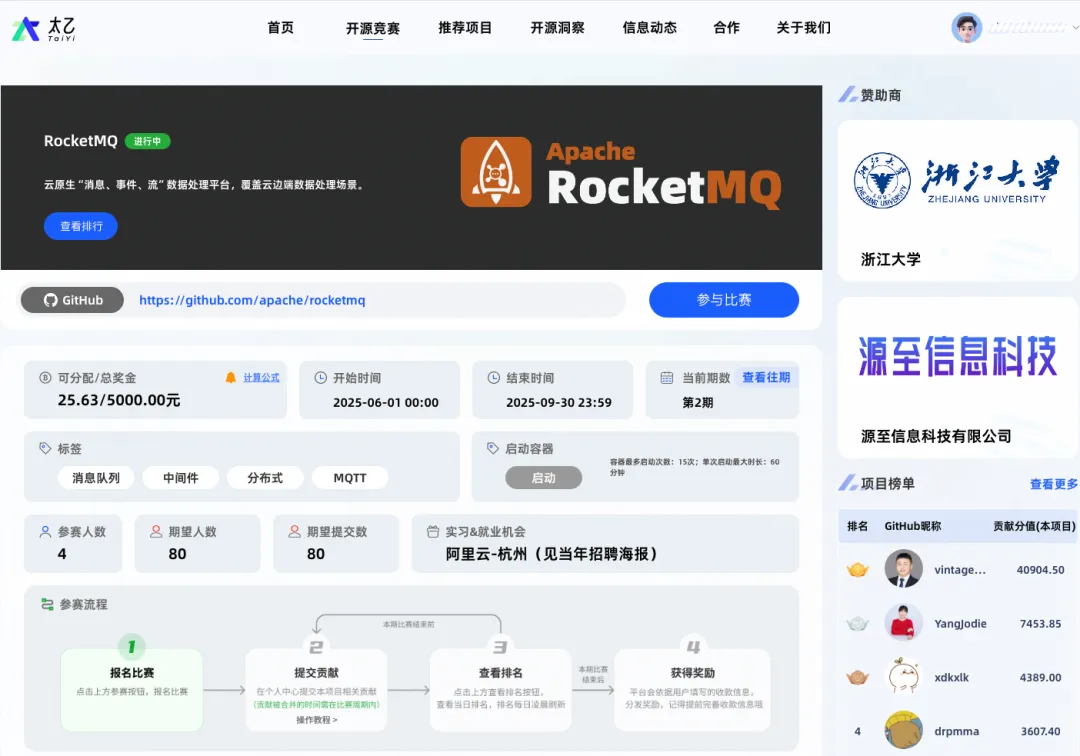Click step 2 提交贡献 card

[316, 689]
